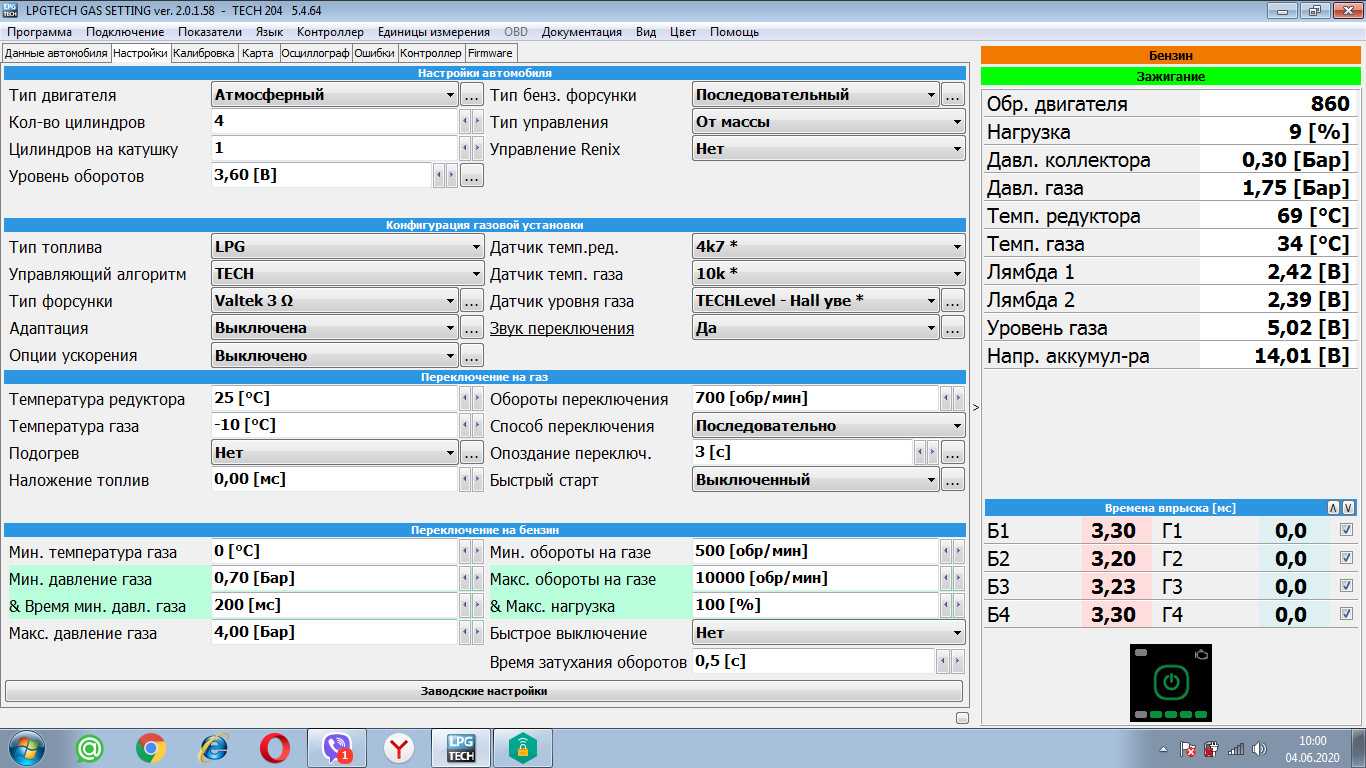Open the Подключение menu

[125, 32]
